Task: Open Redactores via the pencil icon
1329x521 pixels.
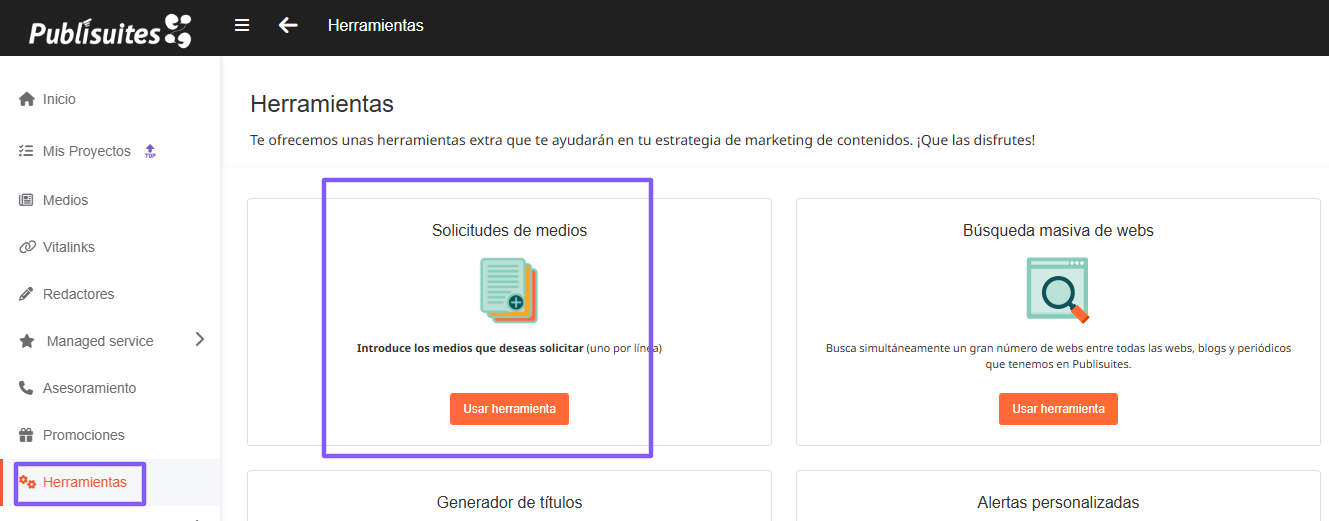Action: [x=27, y=294]
